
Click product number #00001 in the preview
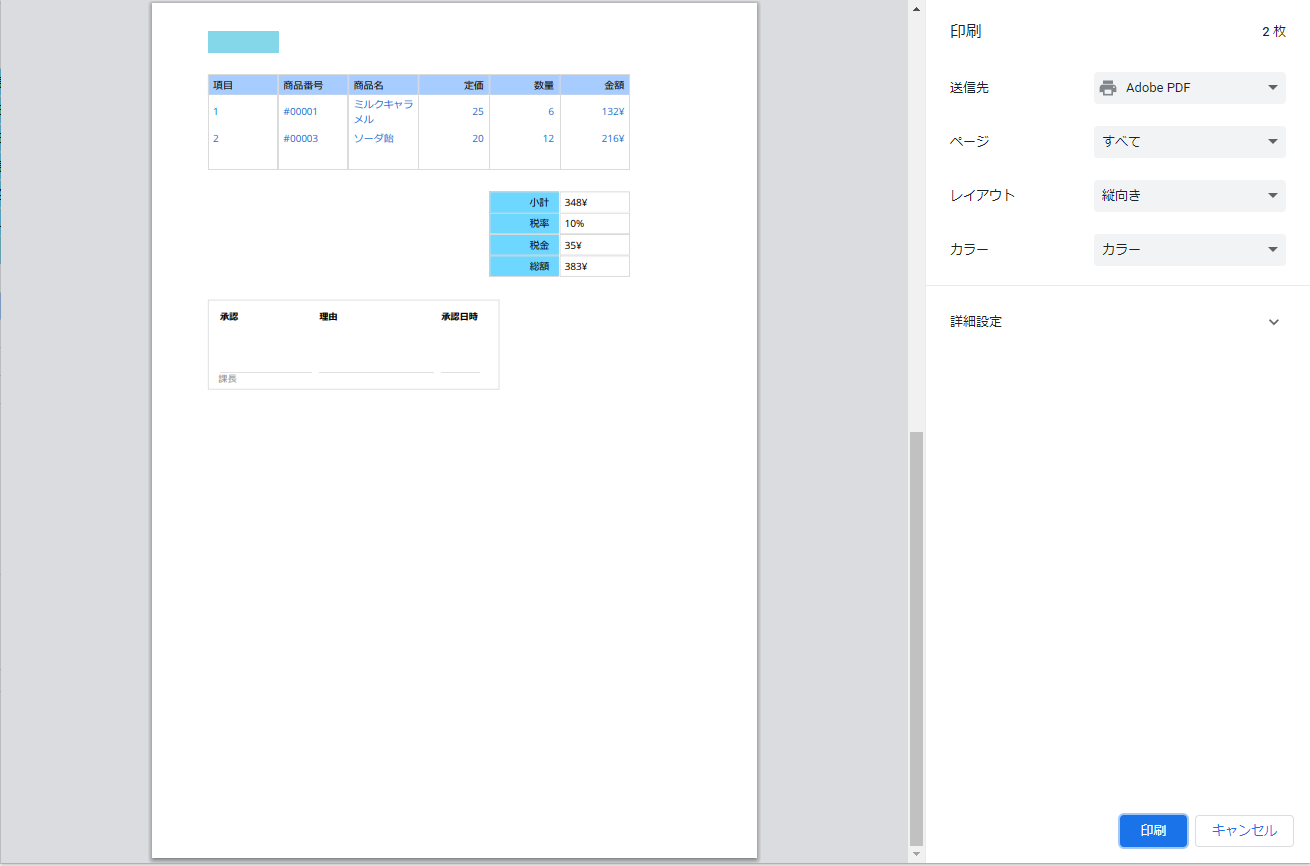pyautogui.click(x=300, y=112)
